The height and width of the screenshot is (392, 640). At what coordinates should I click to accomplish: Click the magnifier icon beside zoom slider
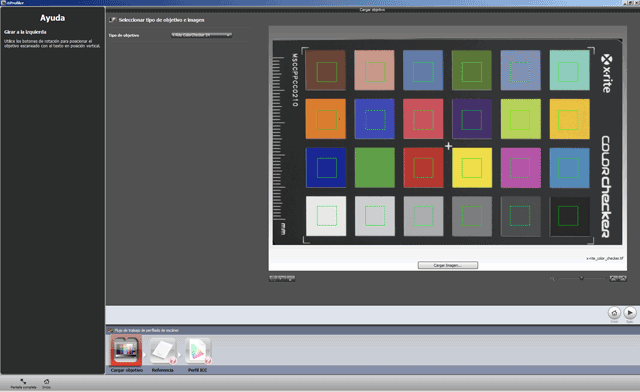[552, 278]
